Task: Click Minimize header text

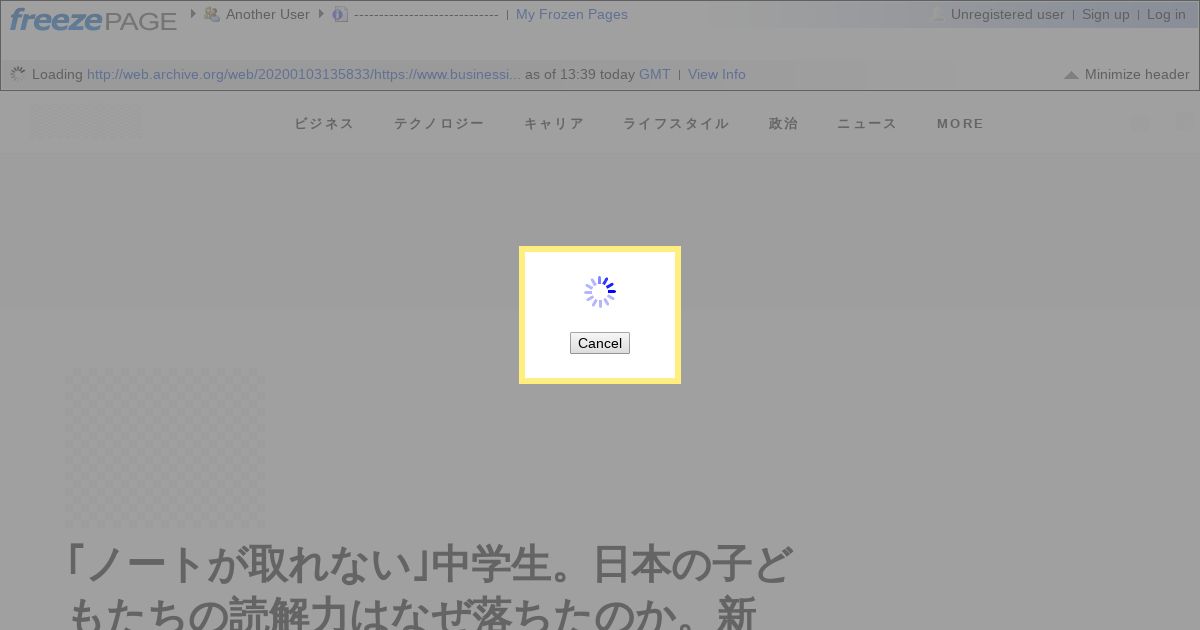Action: click(1137, 74)
